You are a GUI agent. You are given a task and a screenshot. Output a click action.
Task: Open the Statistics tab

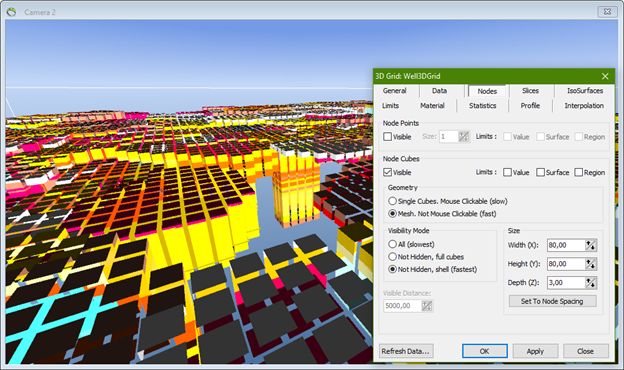click(482, 106)
